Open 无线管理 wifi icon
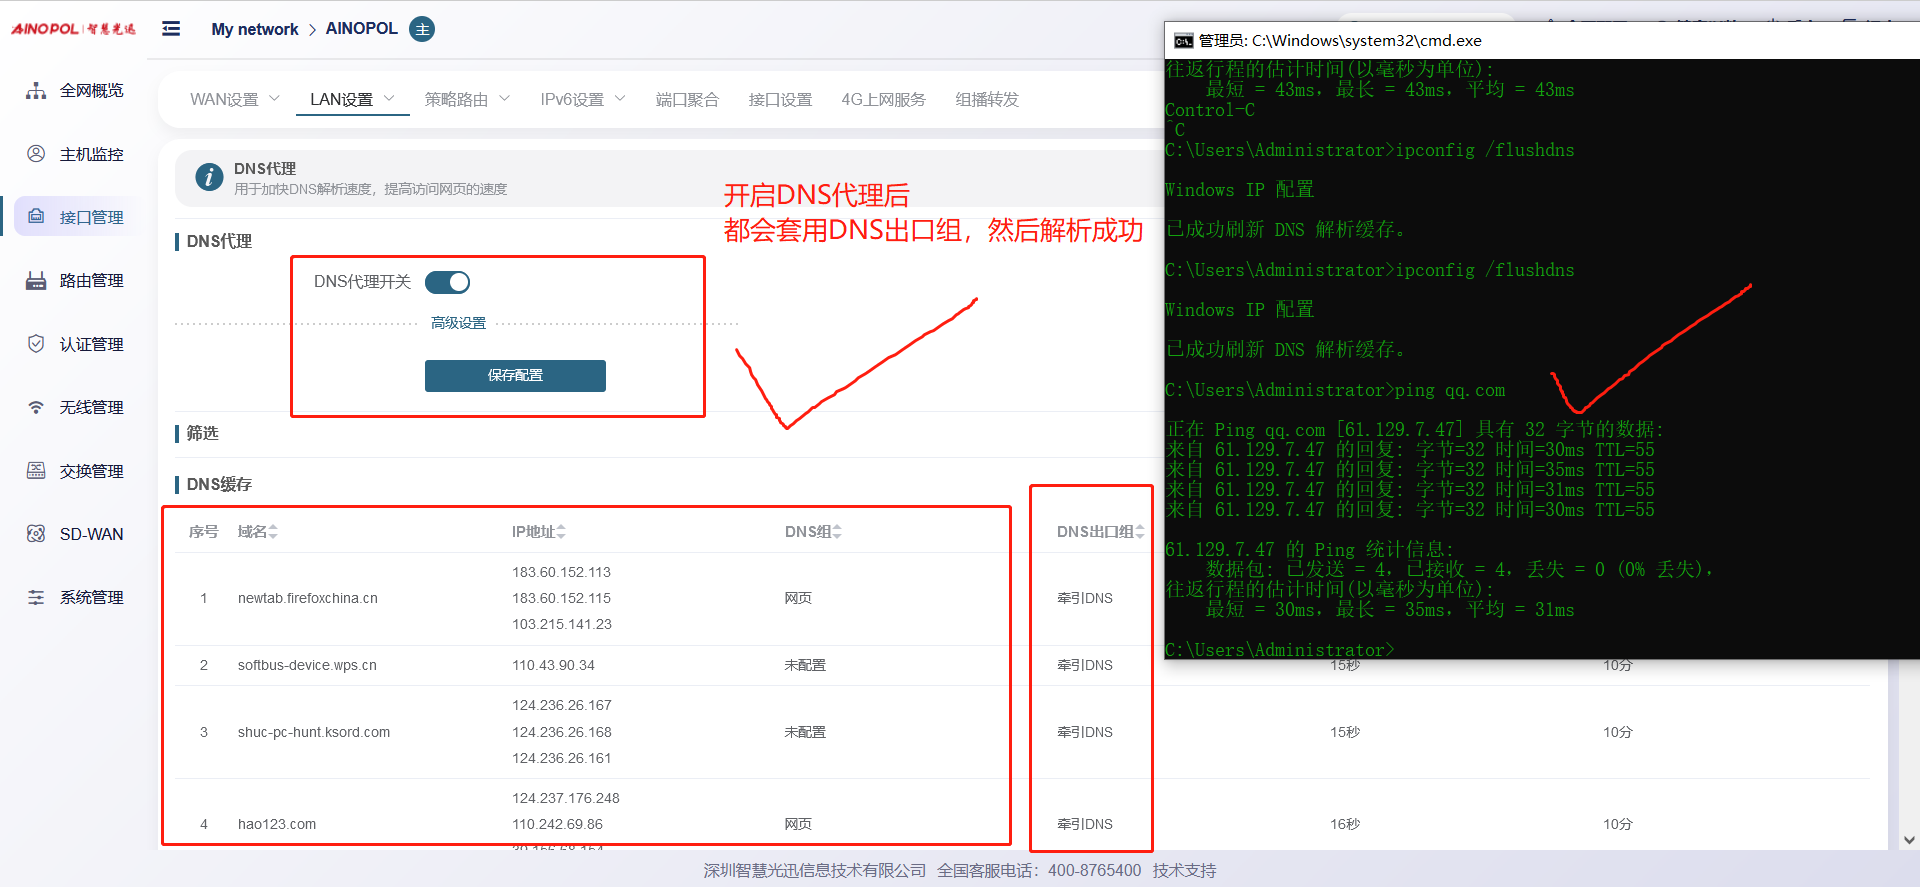The image size is (1920, 887). coord(36,407)
